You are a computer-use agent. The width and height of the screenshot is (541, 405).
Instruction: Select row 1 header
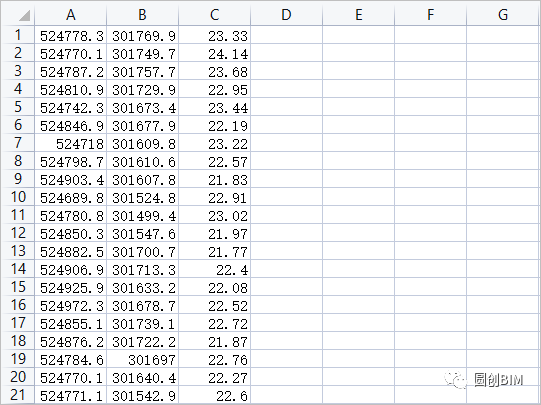(x=18, y=34)
